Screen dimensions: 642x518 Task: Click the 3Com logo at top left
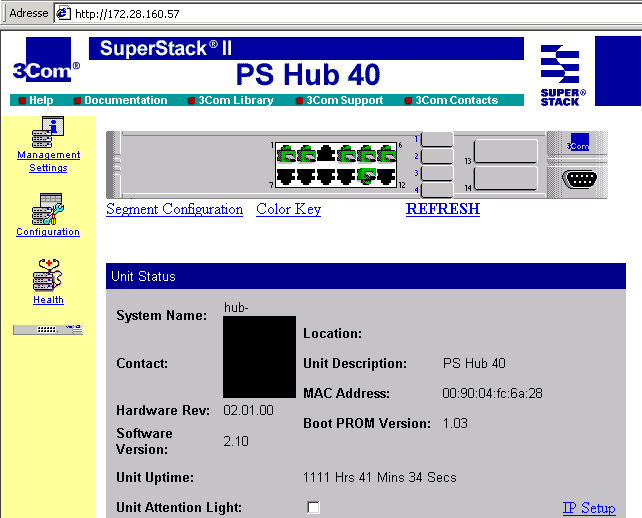click(x=46, y=60)
